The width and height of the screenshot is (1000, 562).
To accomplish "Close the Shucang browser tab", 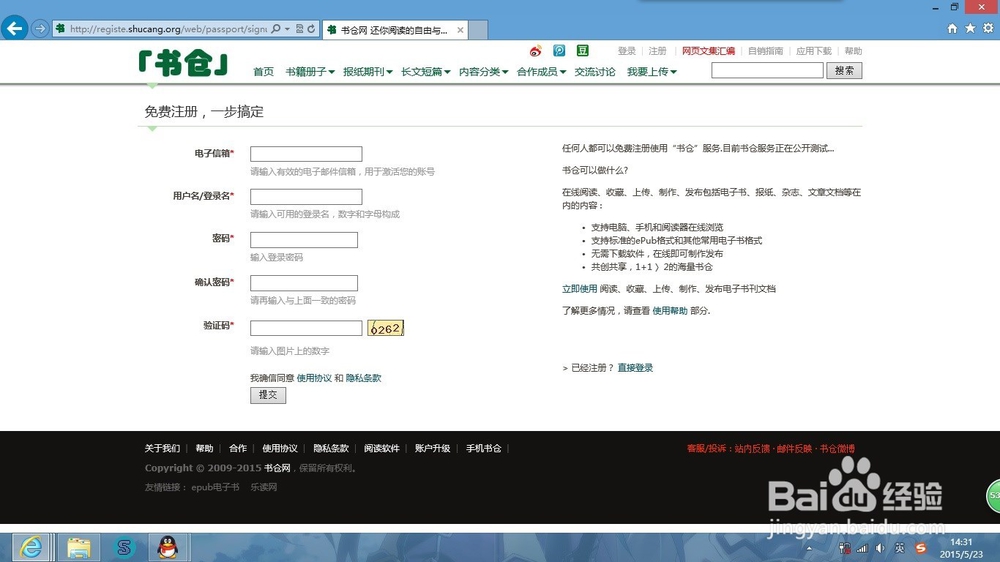I will point(460,30).
